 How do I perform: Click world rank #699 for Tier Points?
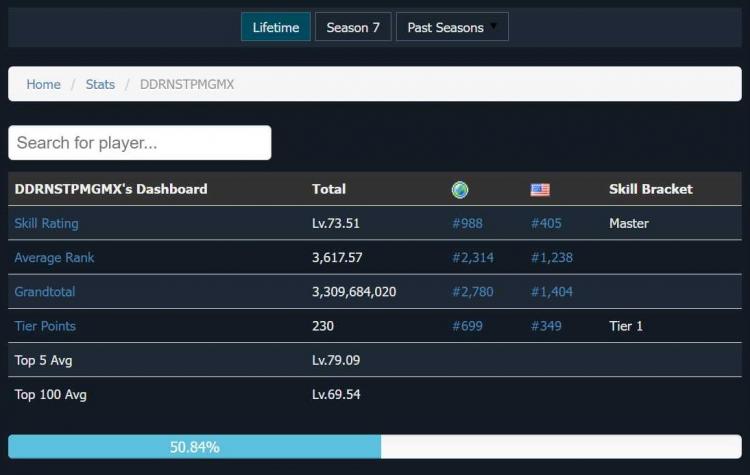click(x=467, y=326)
